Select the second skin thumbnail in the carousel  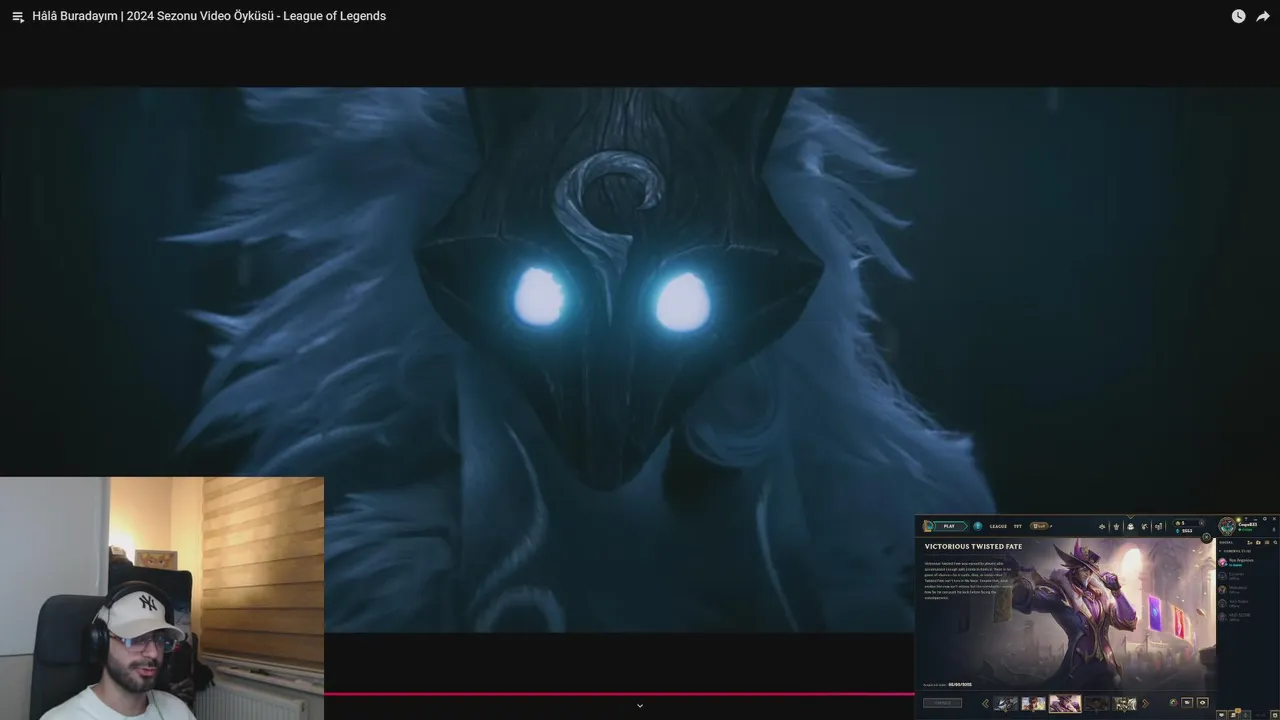pyautogui.click(x=1033, y=703)
